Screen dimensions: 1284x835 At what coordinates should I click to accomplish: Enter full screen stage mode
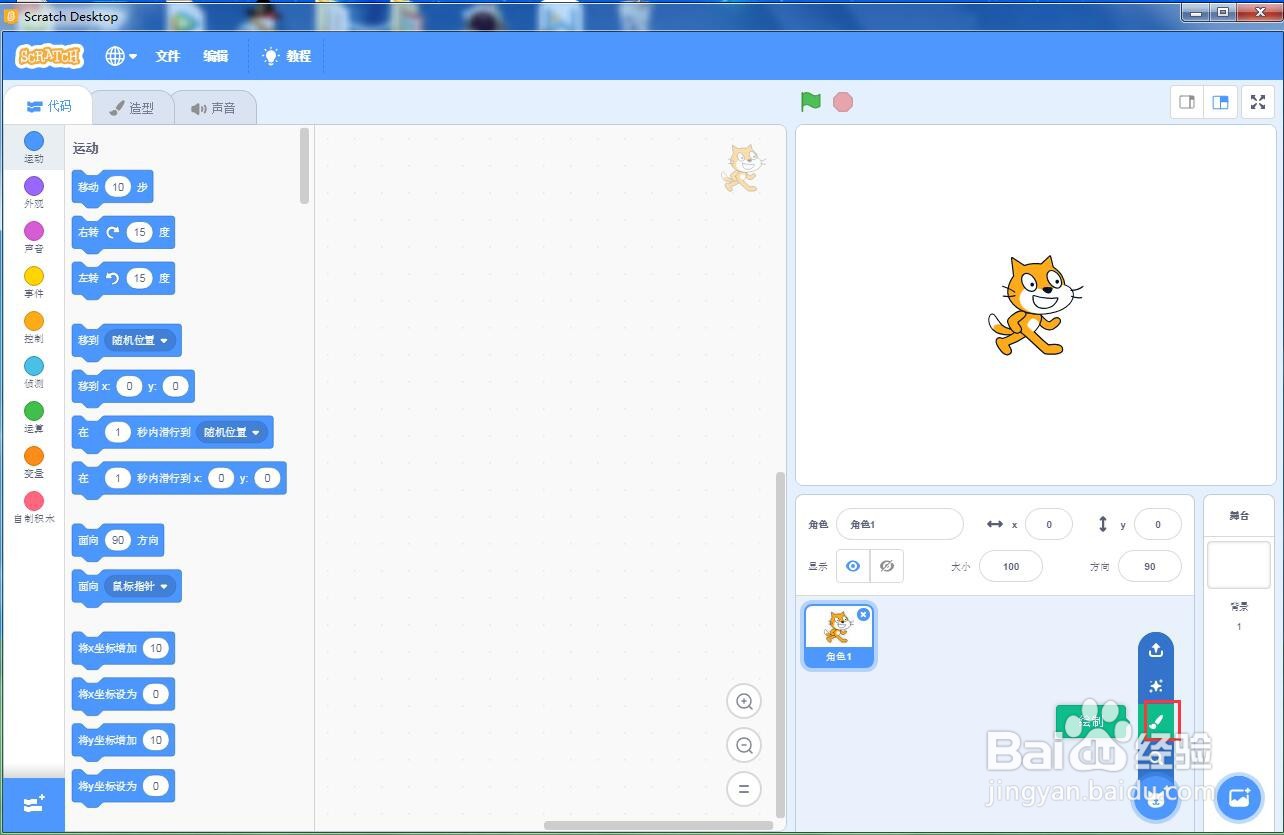pos(1258,102)
